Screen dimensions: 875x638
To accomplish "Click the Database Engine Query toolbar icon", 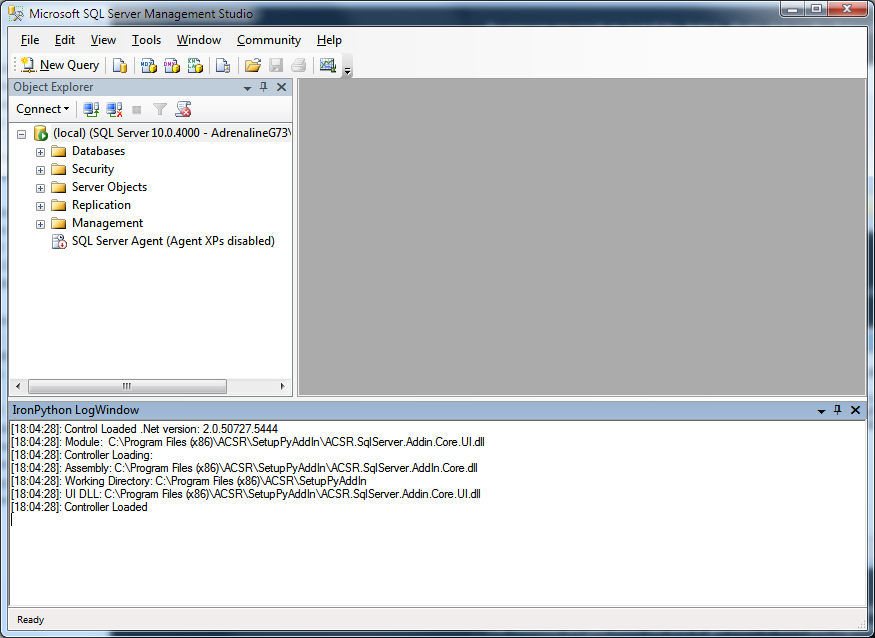I will (120, 65).
